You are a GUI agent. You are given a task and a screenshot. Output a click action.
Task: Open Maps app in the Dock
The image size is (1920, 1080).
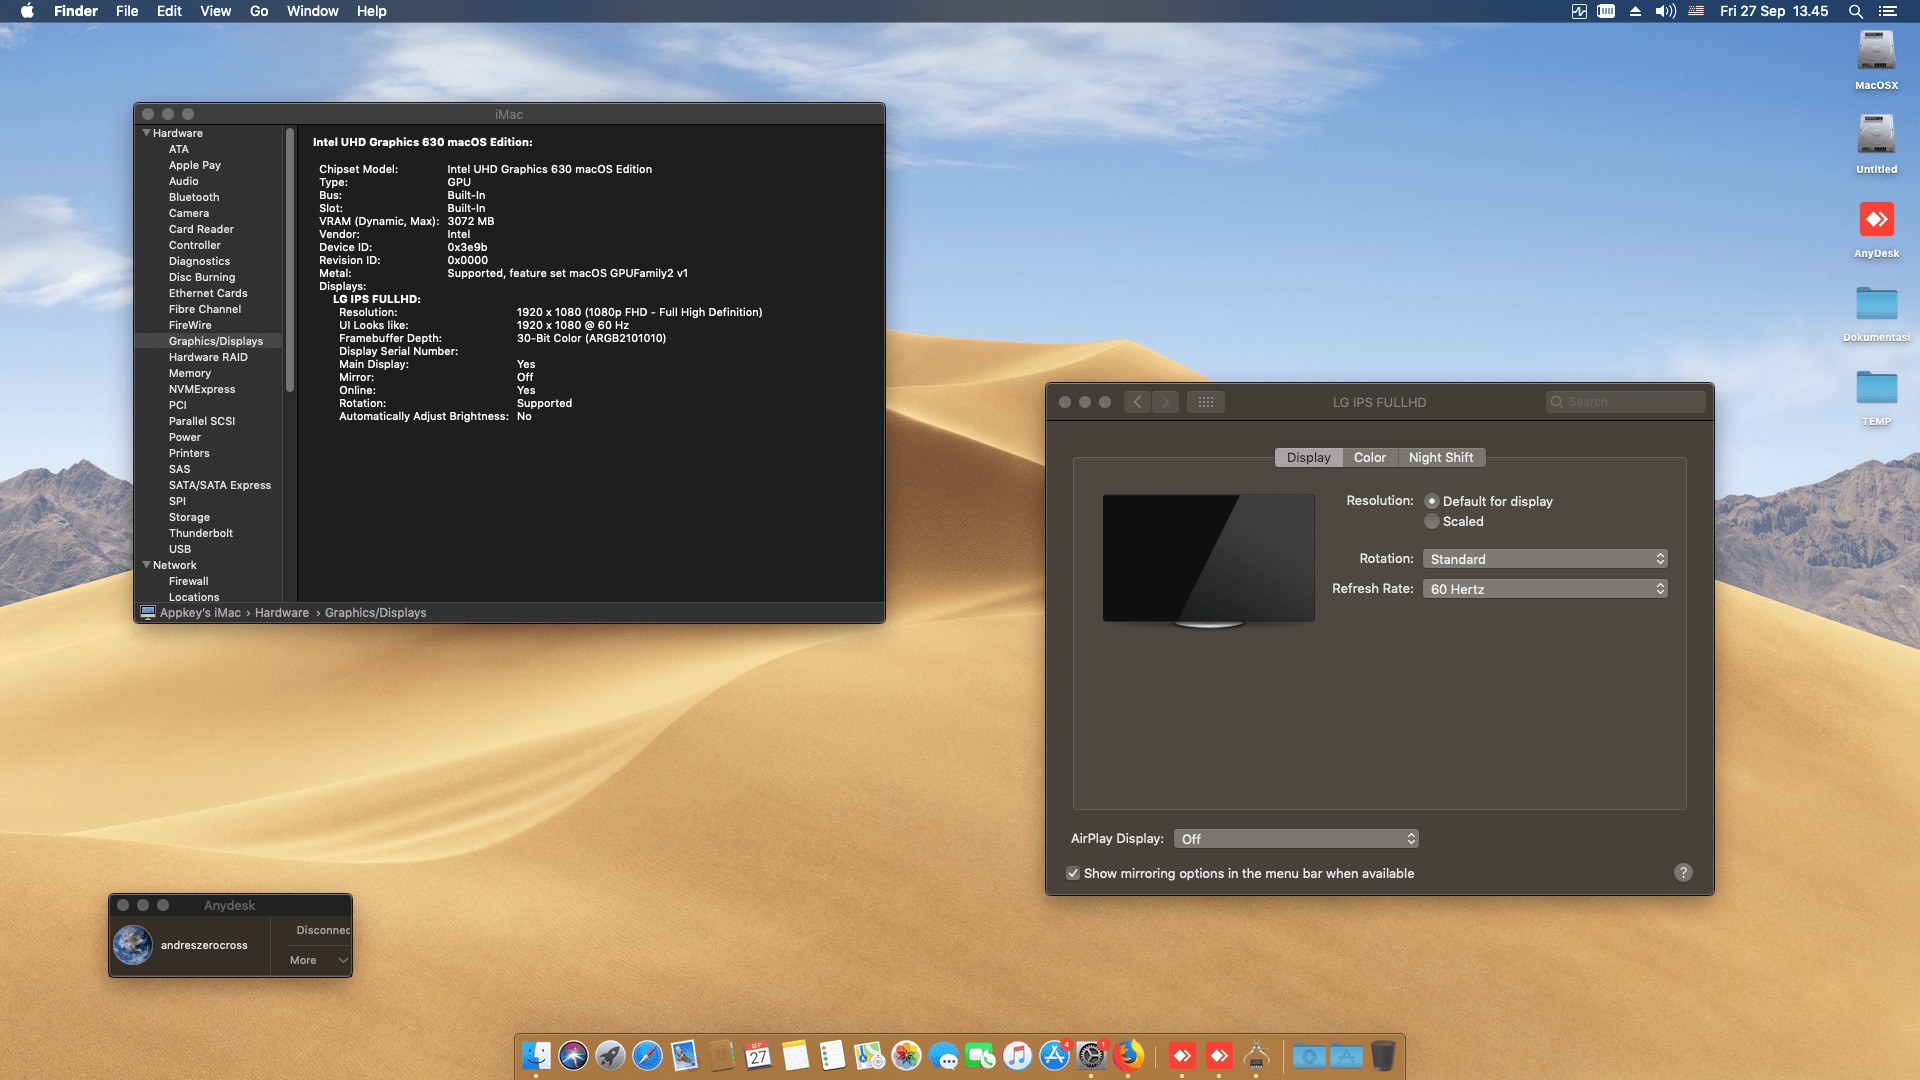tap(869, 1055)
